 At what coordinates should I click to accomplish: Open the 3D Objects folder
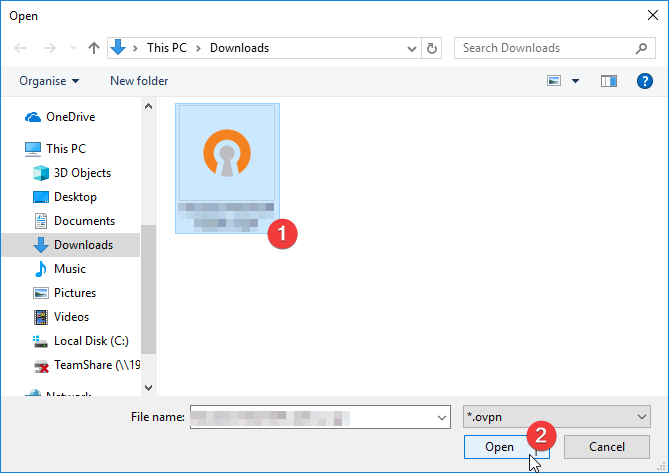82,173
